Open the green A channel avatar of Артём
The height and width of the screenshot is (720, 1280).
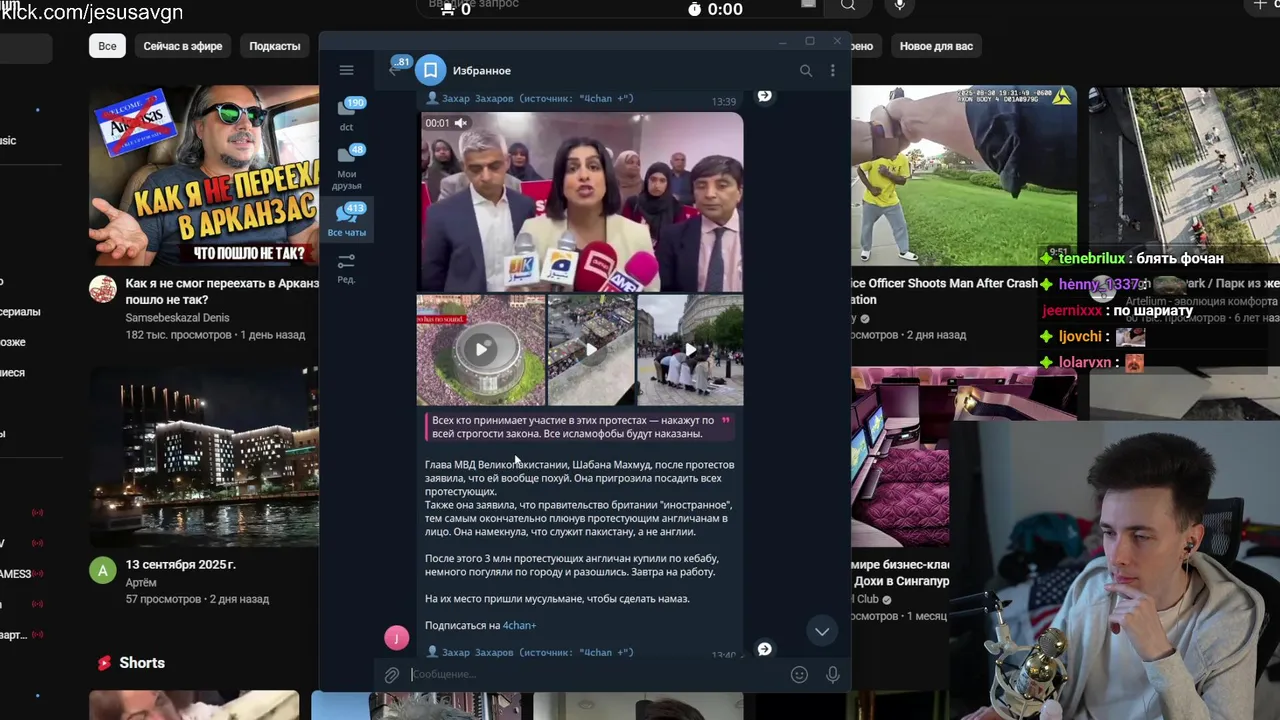[103, 570]
